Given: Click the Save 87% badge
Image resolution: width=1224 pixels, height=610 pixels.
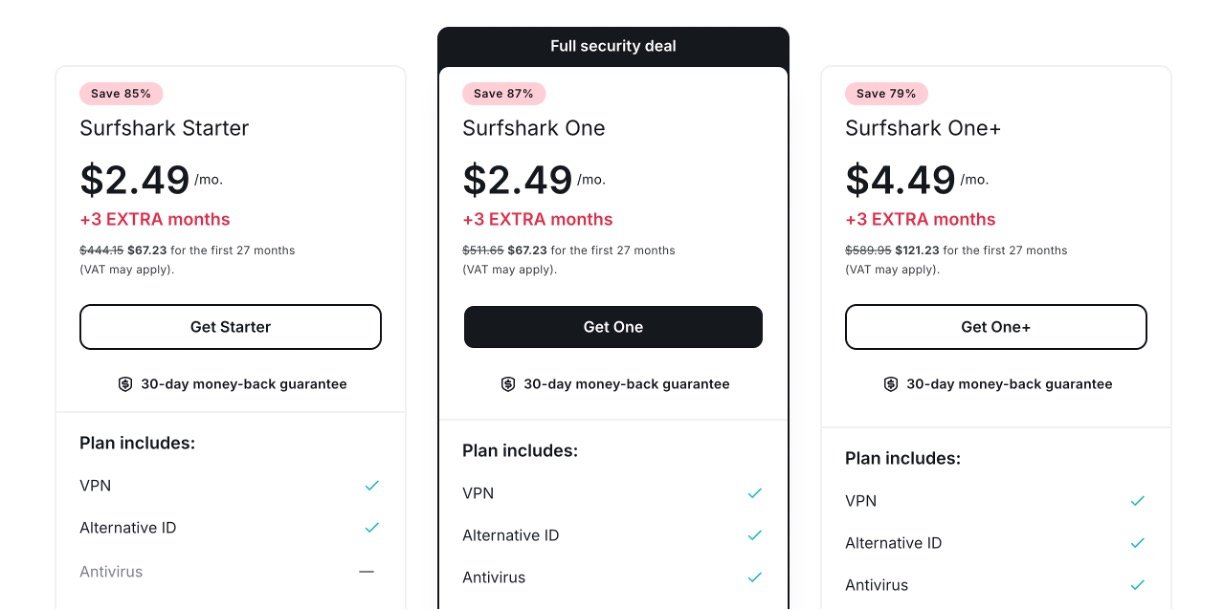Looking at the screenshot, I should [504, 94].
